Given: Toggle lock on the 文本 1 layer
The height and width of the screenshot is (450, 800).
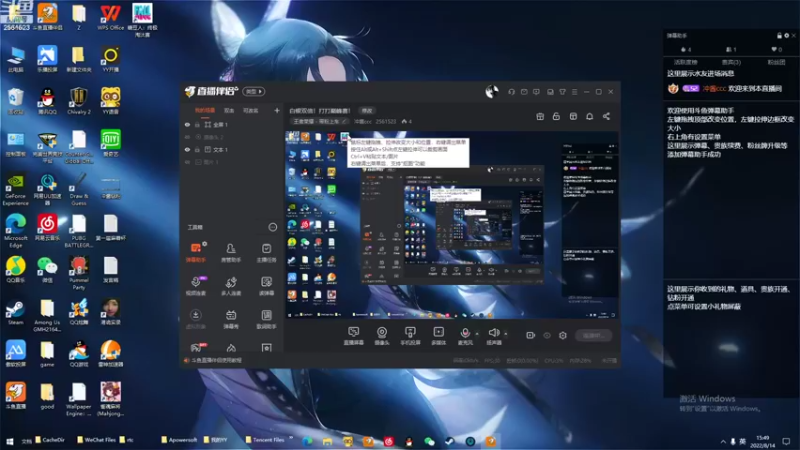Looking at the screenshot, I should [197, 149].
